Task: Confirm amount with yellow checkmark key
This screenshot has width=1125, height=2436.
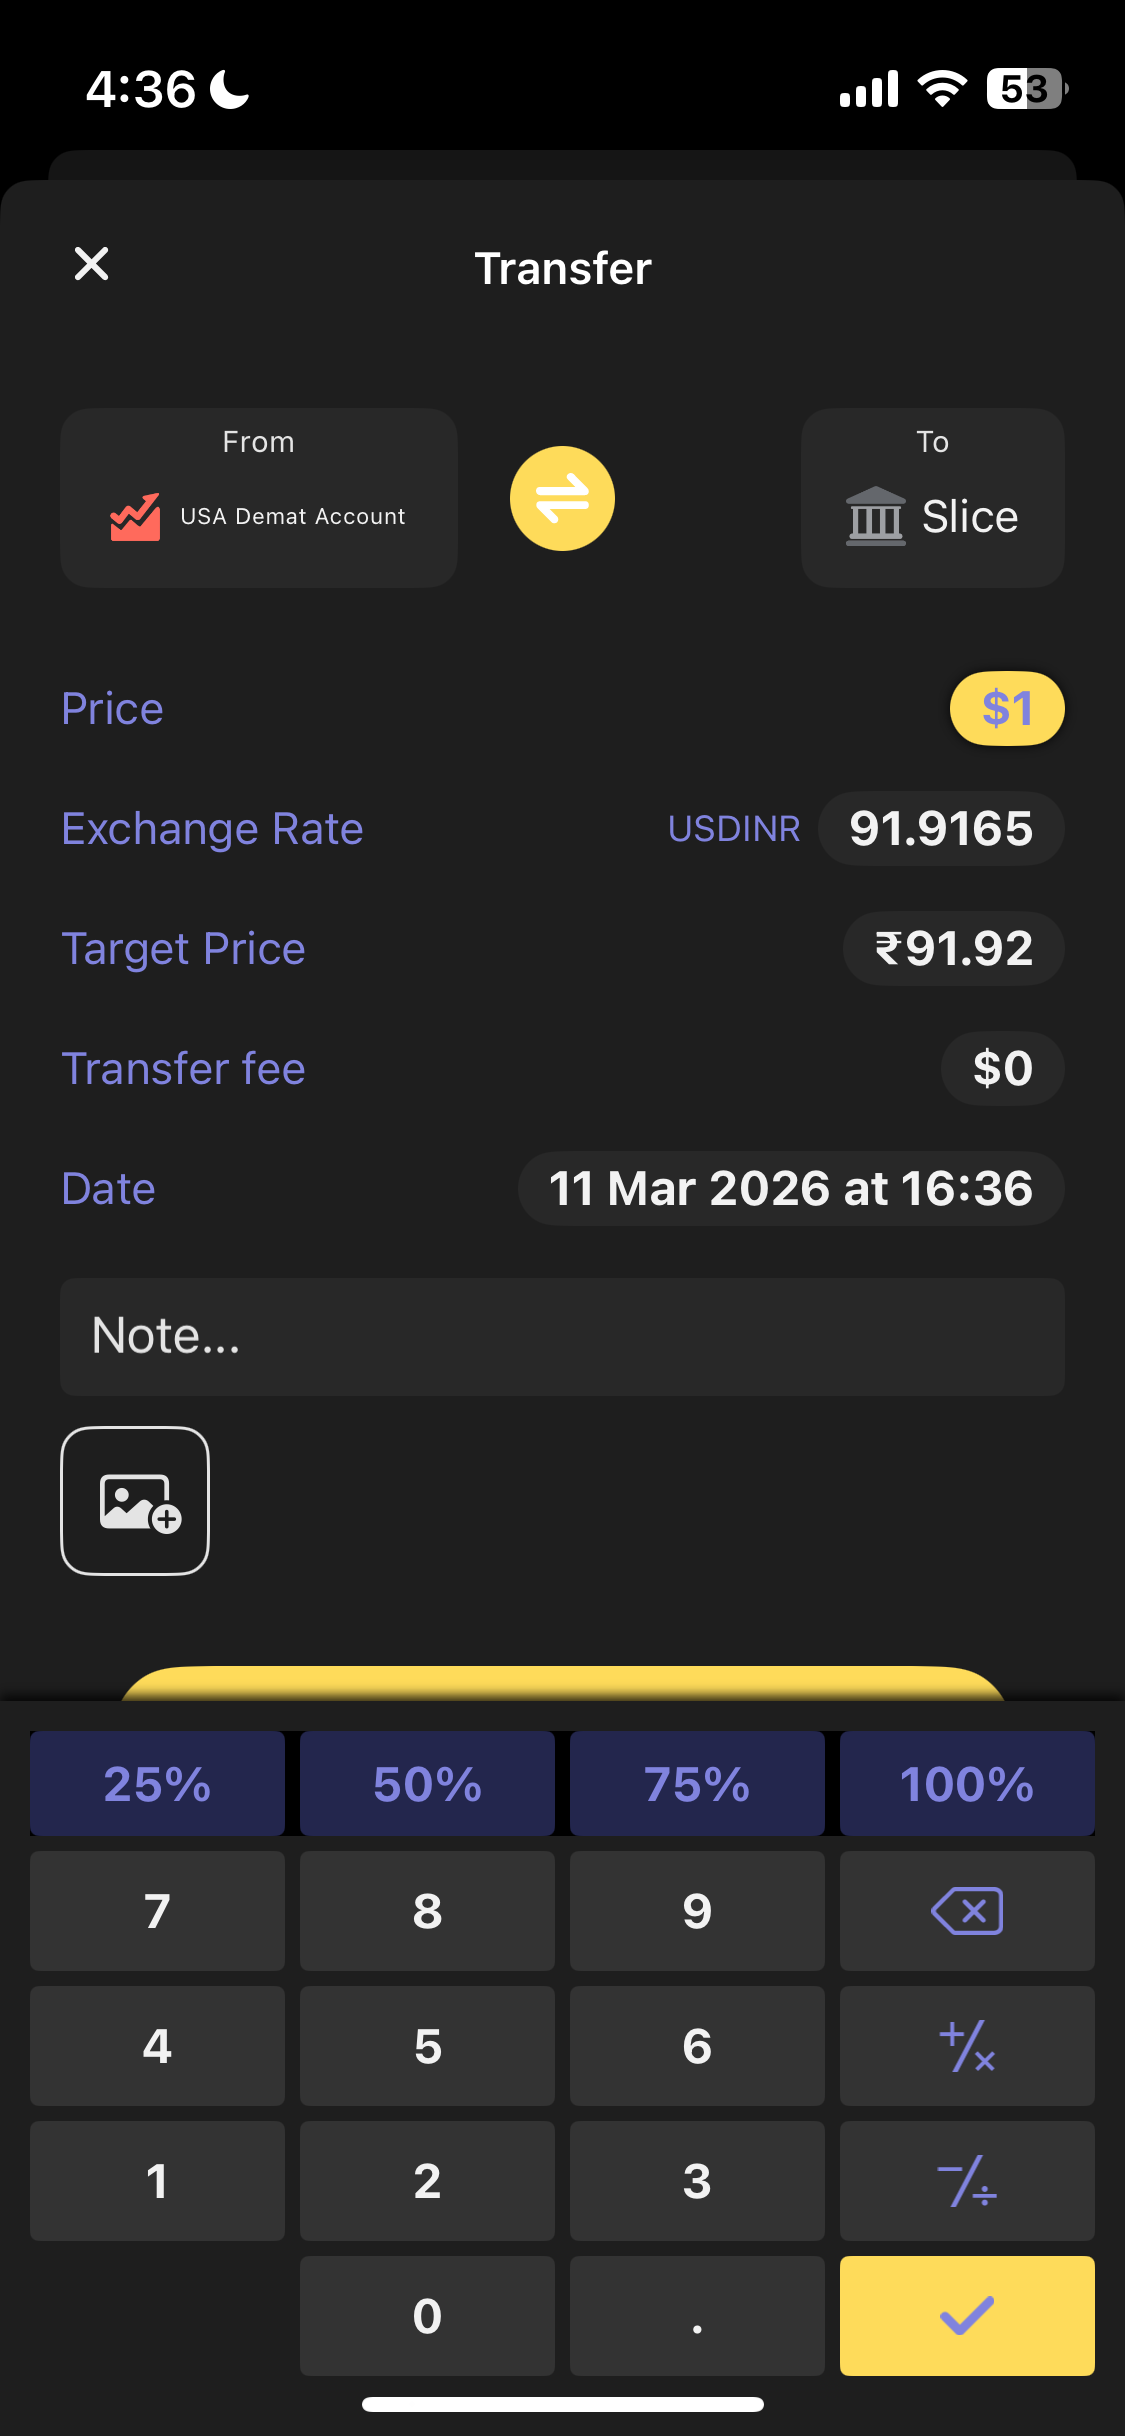Action: click(x=967, y=2315)
